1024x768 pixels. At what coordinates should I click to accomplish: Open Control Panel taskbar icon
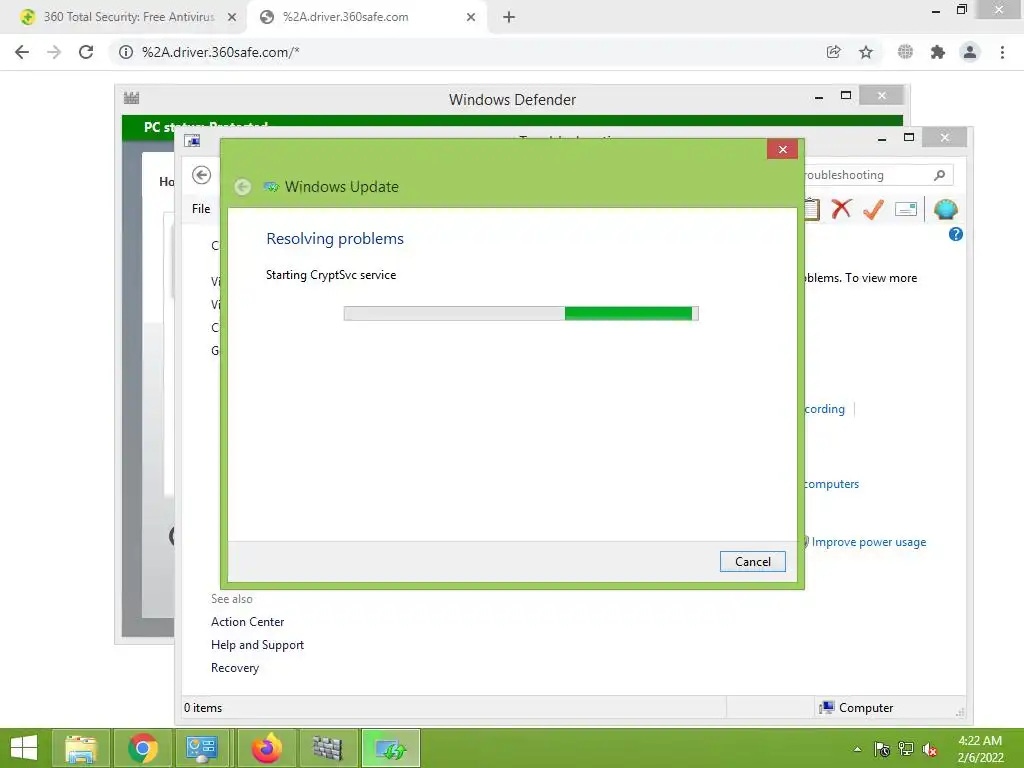tap(202, 748)
